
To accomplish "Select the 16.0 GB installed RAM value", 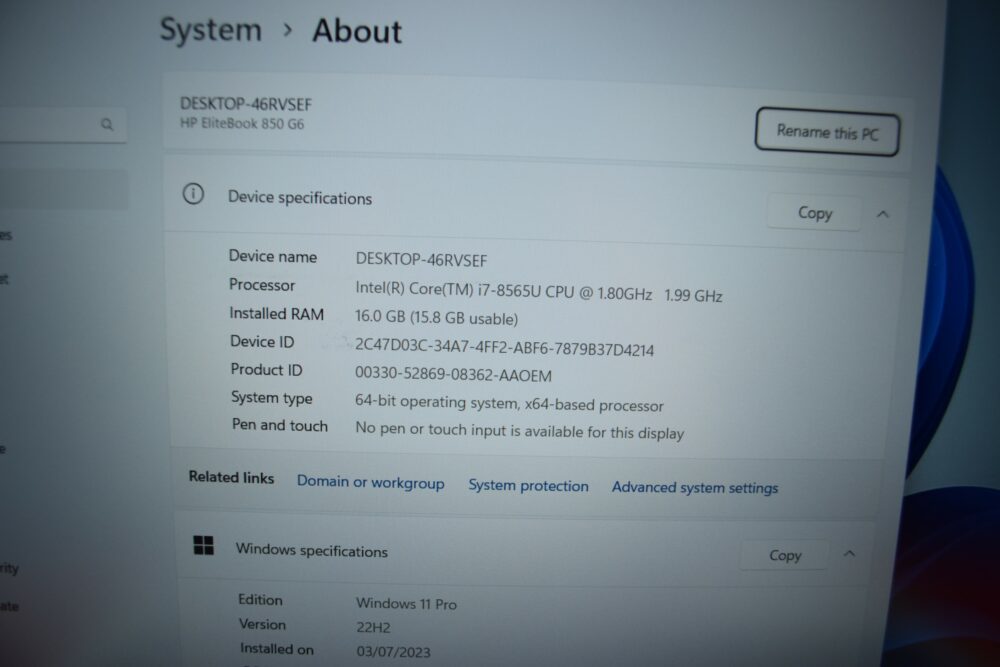I will (x=436, y=318).
